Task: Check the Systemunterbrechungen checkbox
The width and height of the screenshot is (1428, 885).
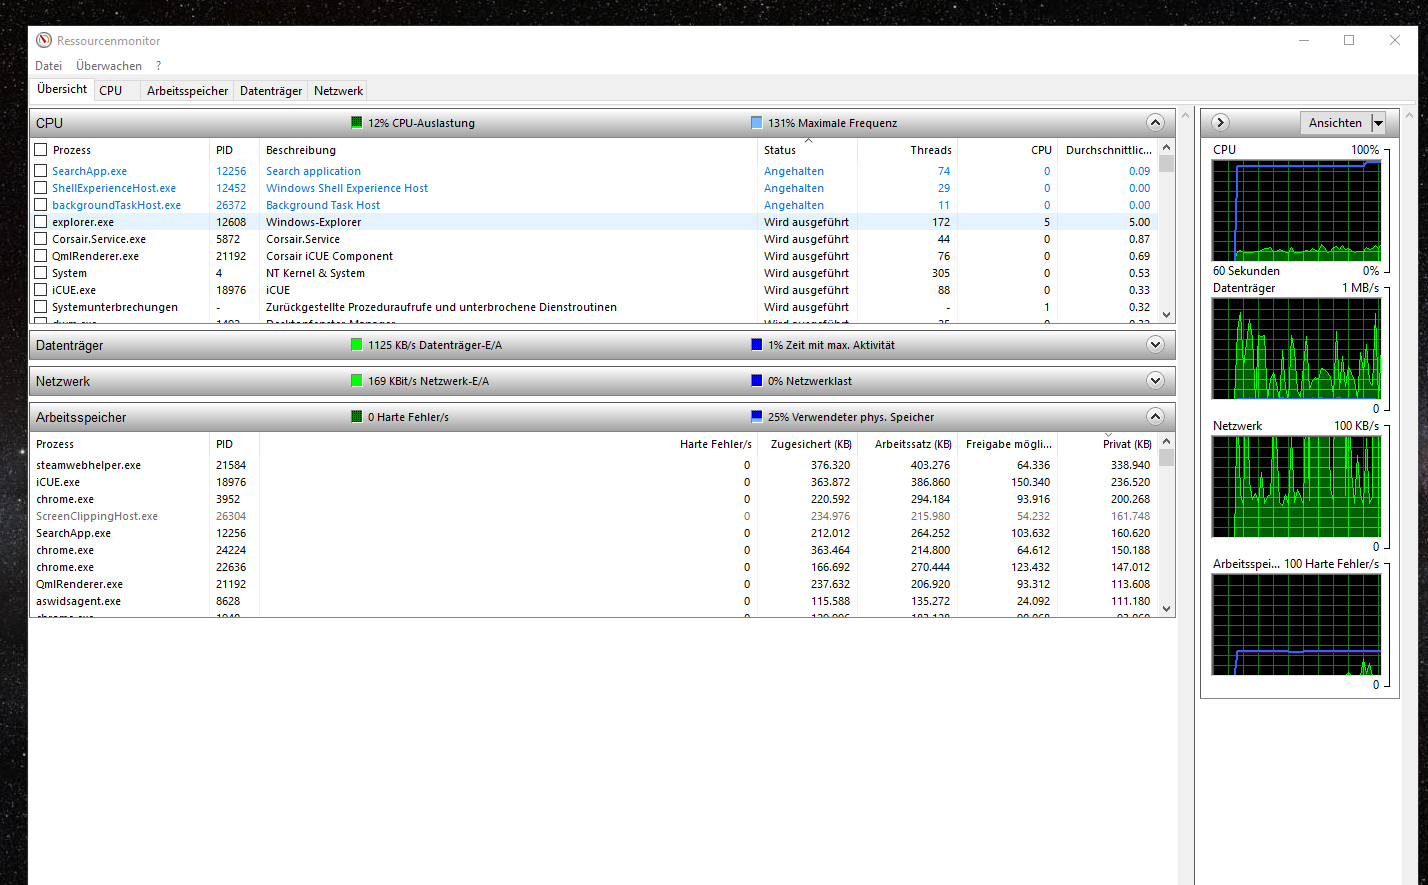Action: [x=41, y=307]
